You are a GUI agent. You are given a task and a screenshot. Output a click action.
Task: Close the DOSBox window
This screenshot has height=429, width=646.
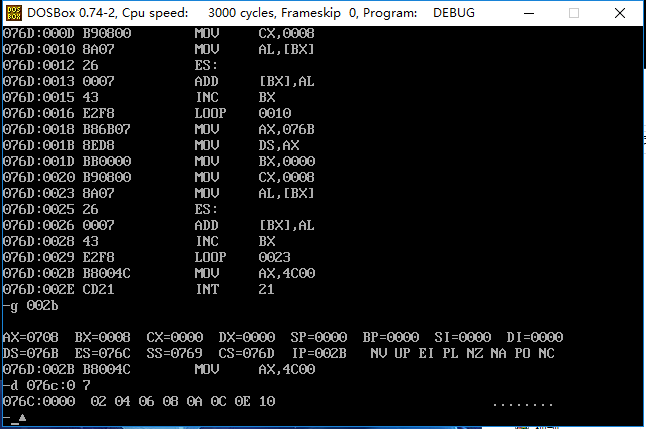coord(620,13)
